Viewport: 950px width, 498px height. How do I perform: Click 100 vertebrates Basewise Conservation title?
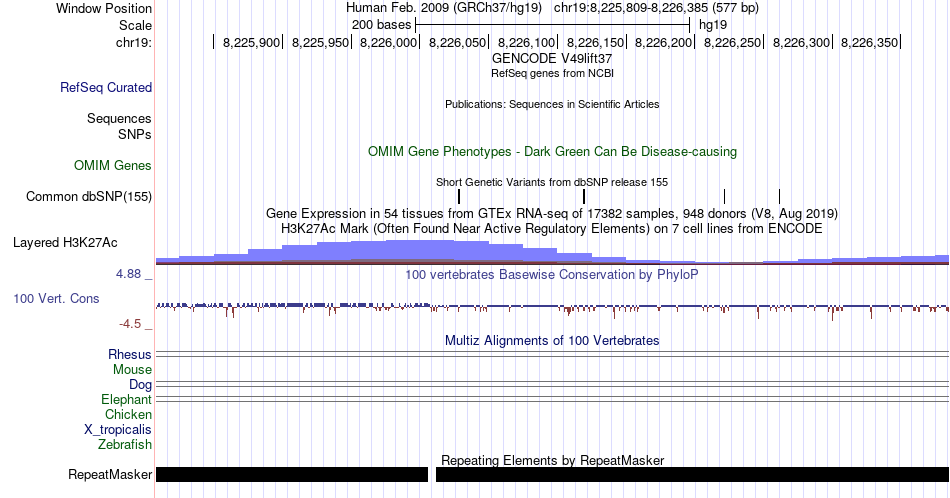click(552, 274)
